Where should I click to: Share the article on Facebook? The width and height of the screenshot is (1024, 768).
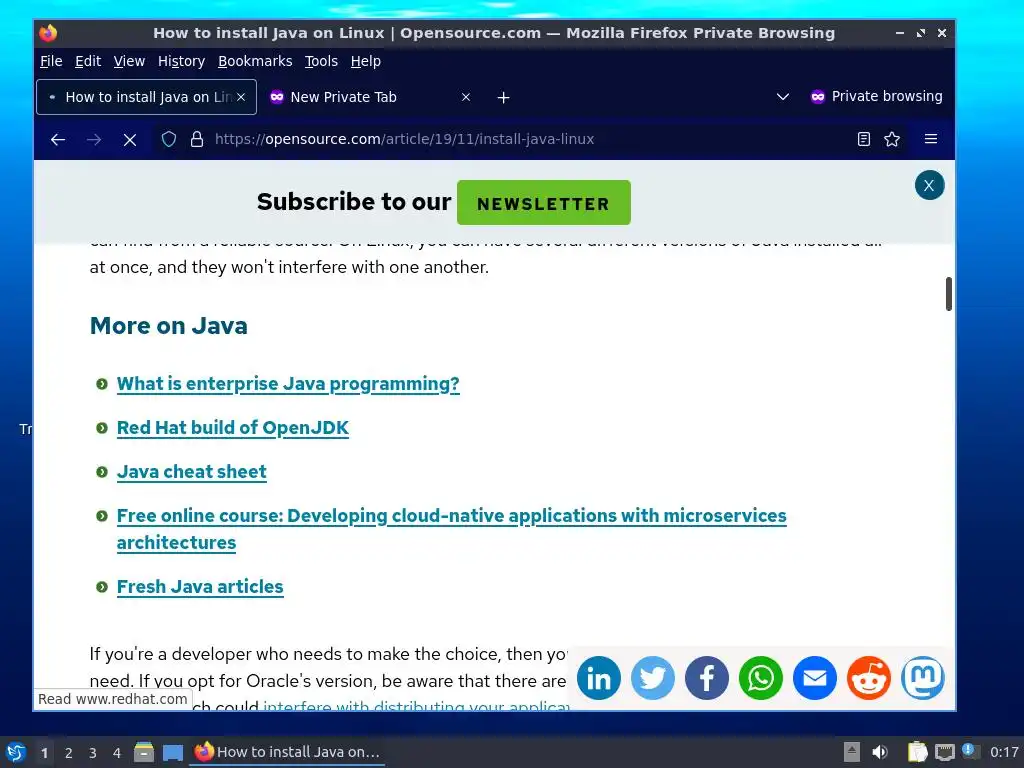pos(707,678)
